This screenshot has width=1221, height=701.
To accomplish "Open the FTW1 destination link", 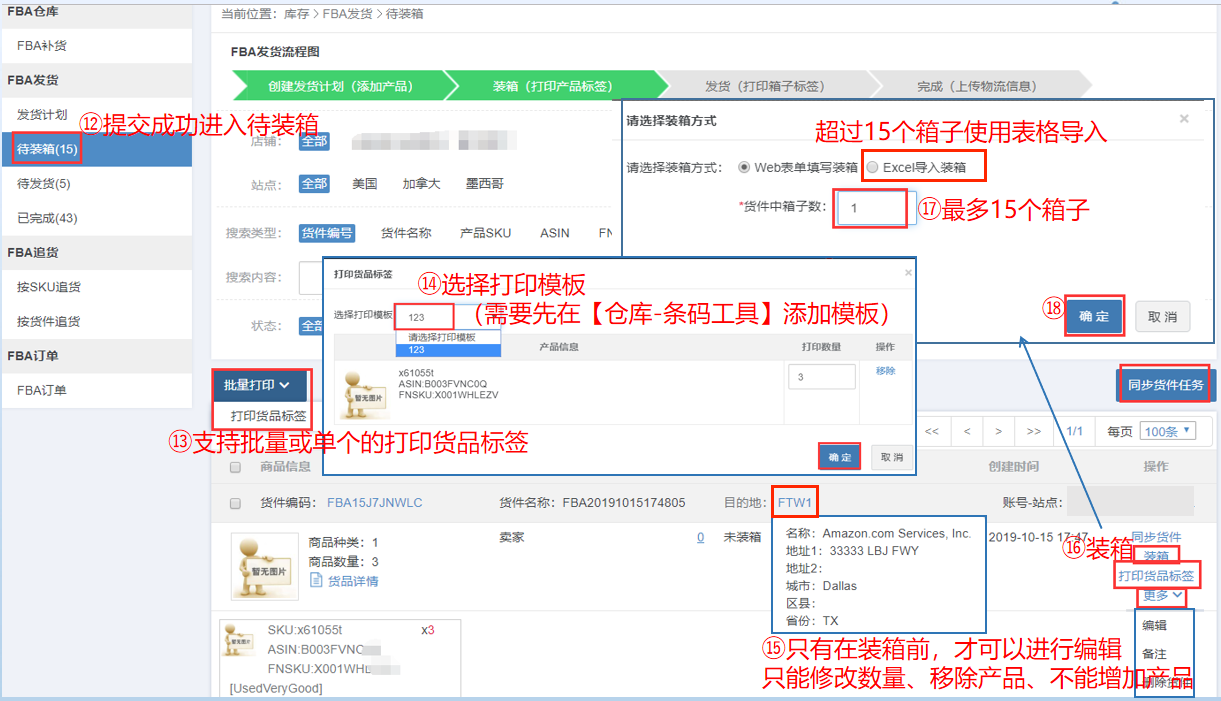I will [796, 502].
